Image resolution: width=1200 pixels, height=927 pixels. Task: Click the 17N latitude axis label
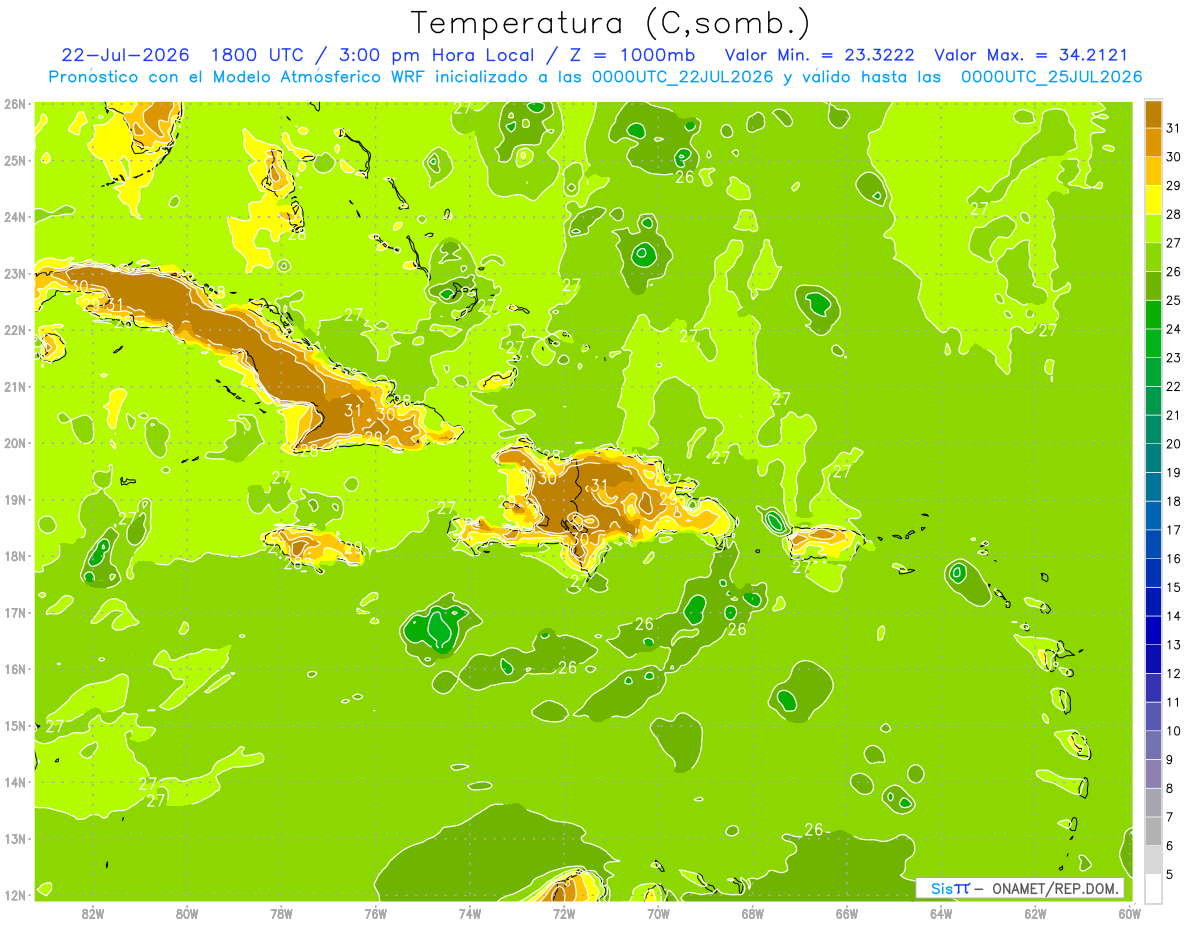coord(14,612)
